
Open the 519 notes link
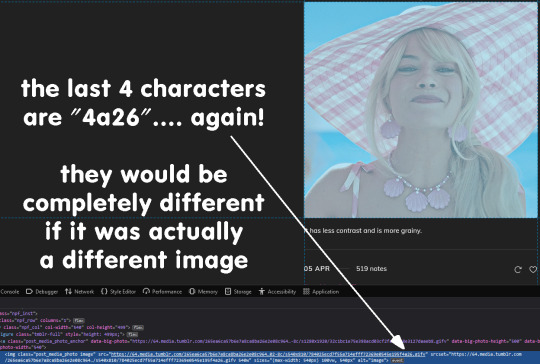(371, 269)
